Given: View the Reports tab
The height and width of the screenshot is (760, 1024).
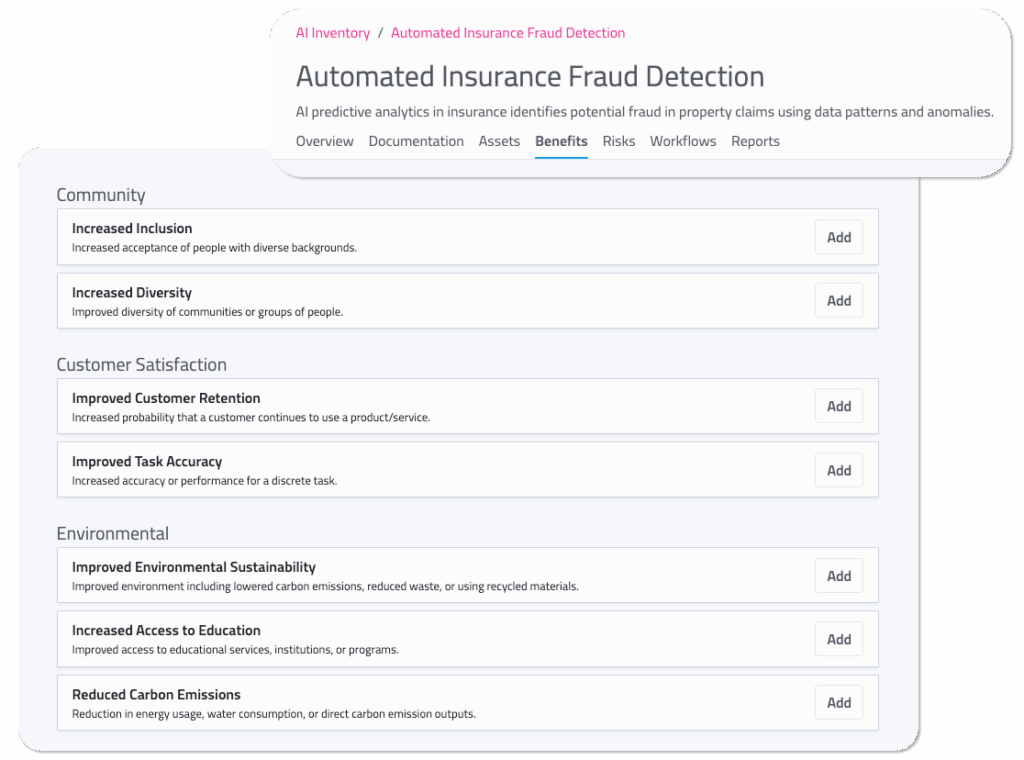Looking at the screenshot, I should tap(755, 141).
